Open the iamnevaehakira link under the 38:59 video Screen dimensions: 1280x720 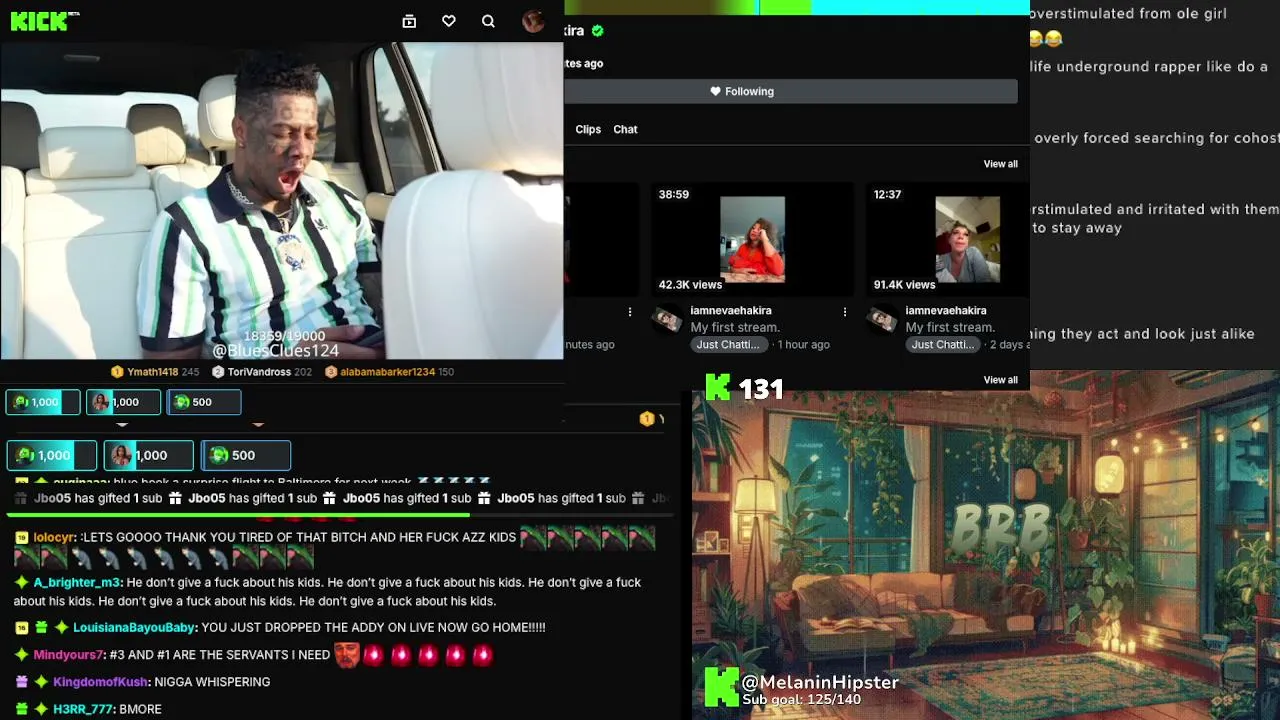tap(731, 311)
